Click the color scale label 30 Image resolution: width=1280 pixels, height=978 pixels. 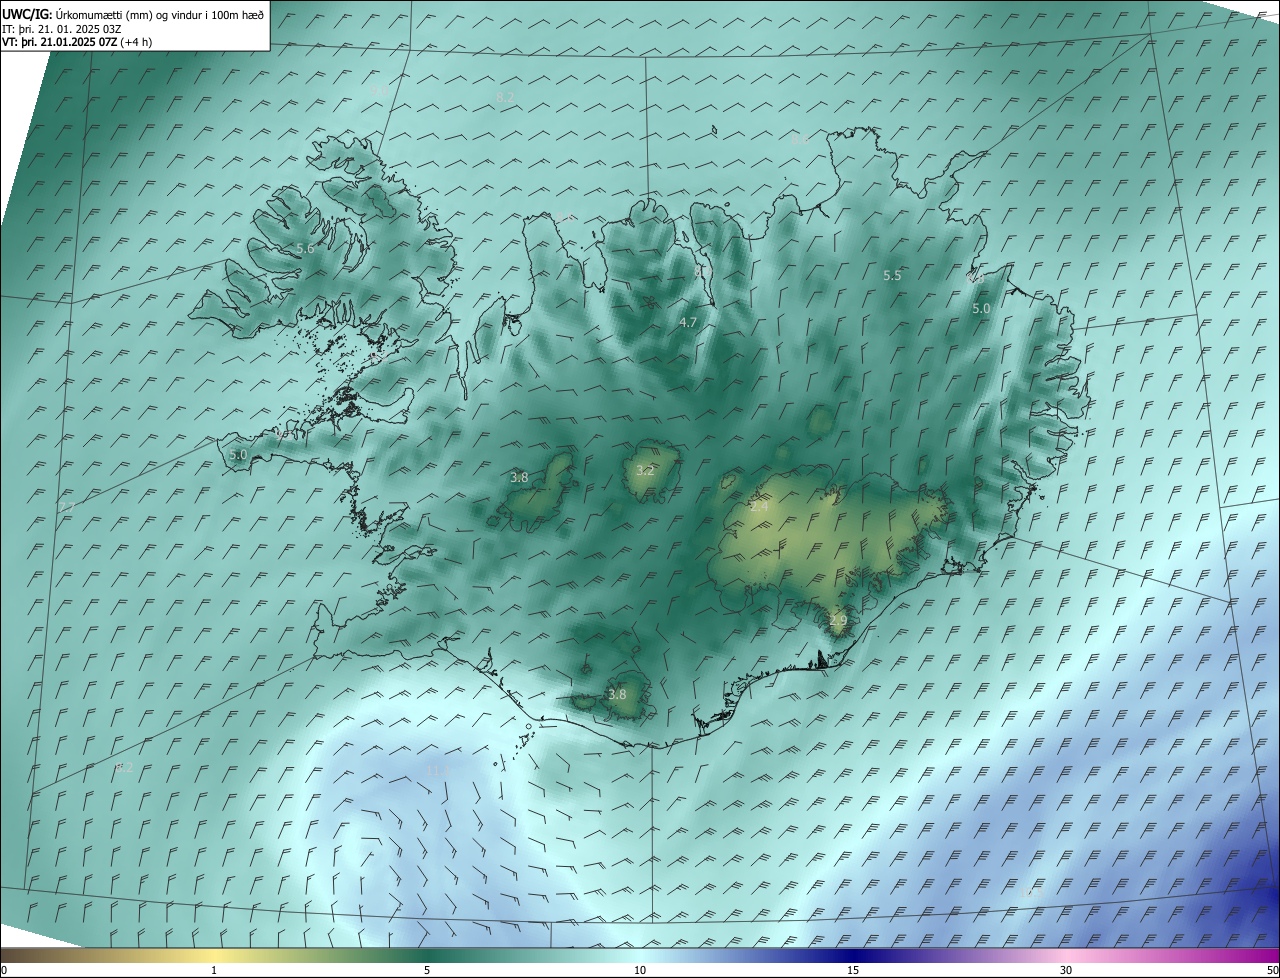1066,970
